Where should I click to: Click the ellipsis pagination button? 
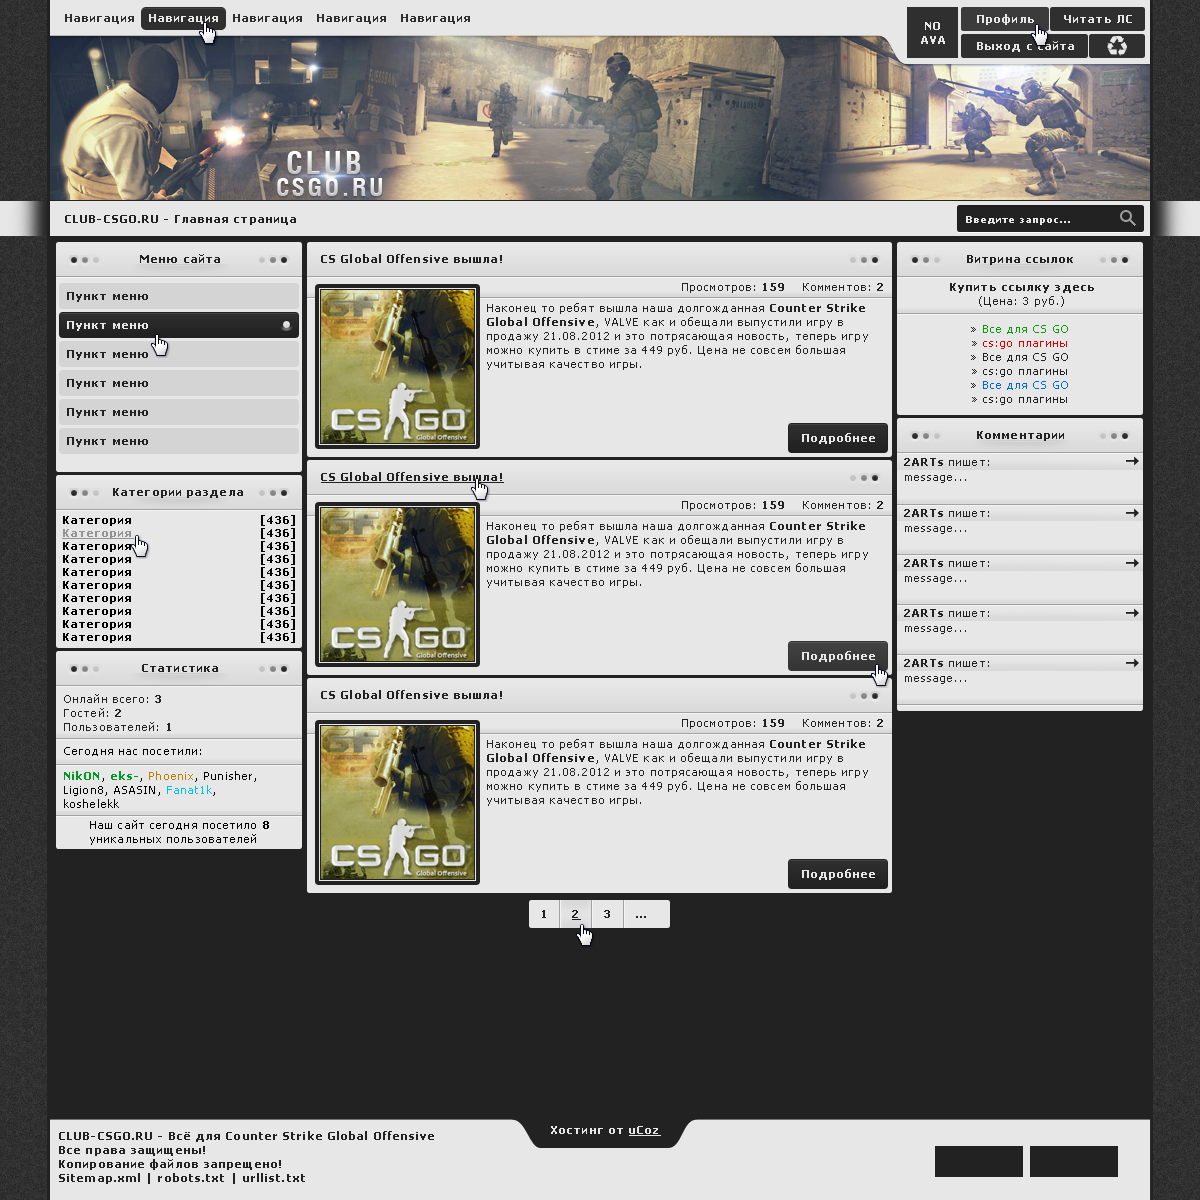coord(647,914)
